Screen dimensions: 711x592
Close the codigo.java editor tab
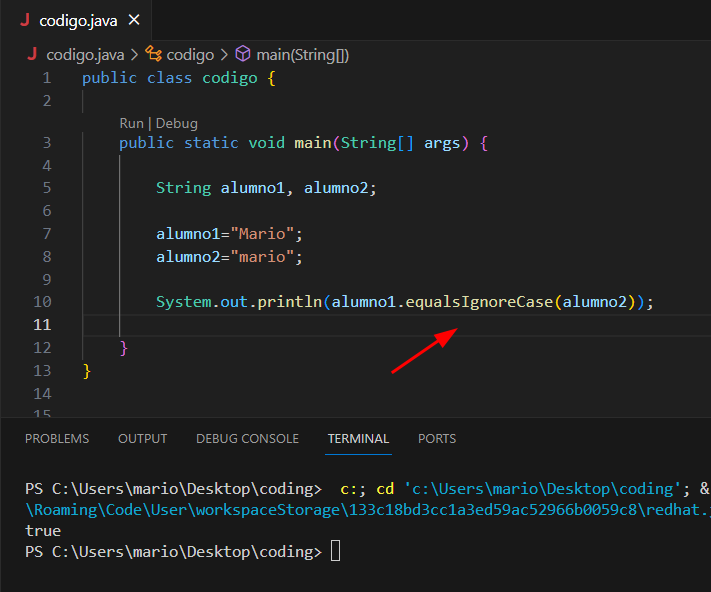[134, 20]
